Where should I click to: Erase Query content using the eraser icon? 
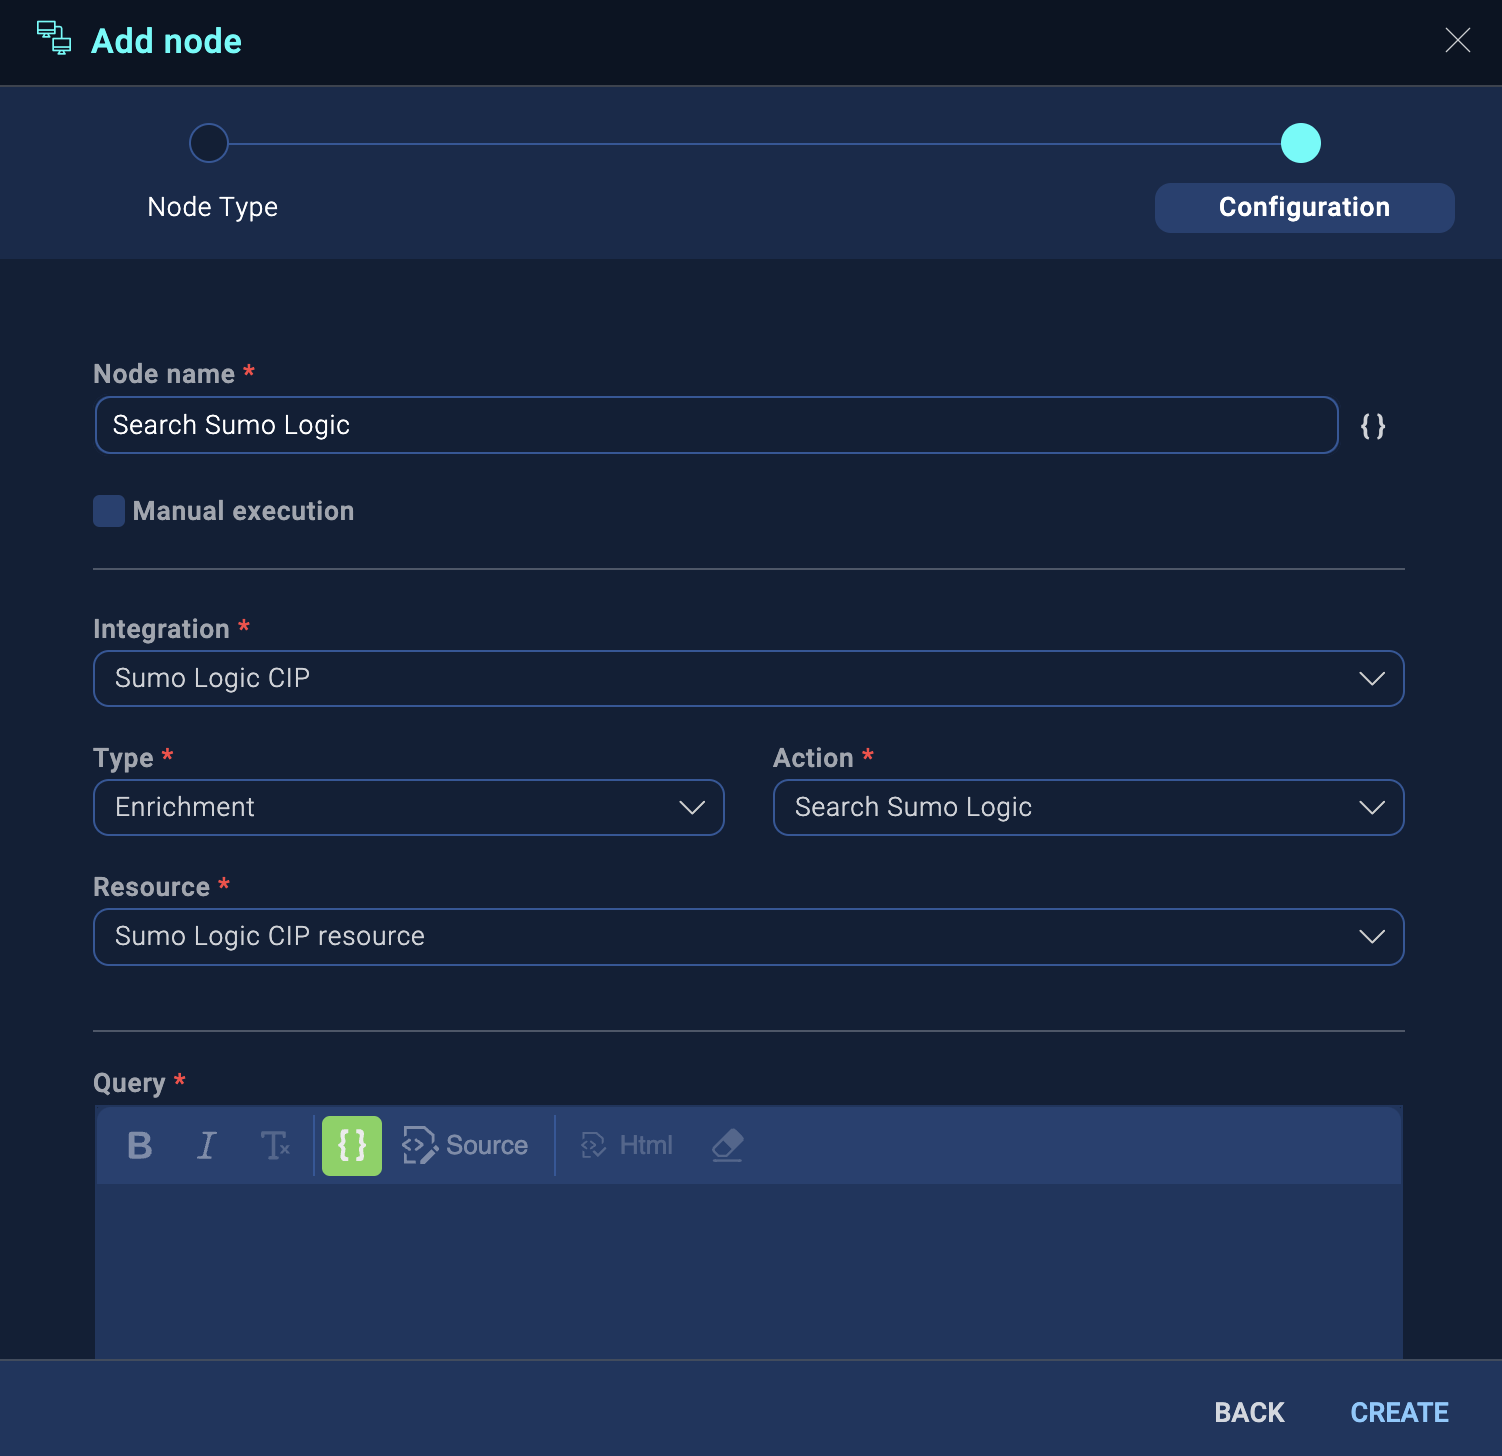tap(727, 1146)
